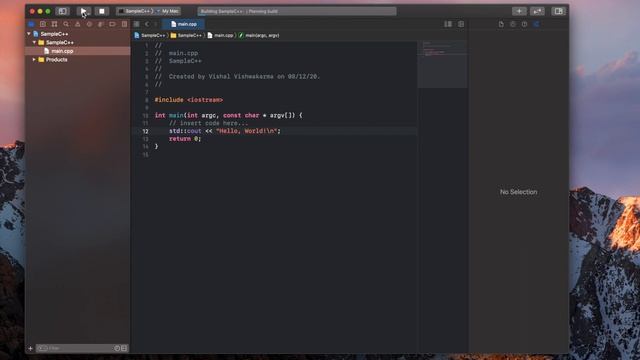Click the "Hello, World!\n" string
The image size is (640, 360).
pos(247,131)
